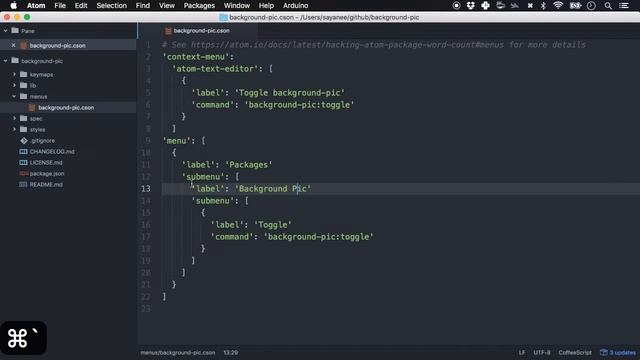This screenshot has height=360, width=640.
Task: Select the spec folder
Action: pyautogui.click(x=36, y=118)
